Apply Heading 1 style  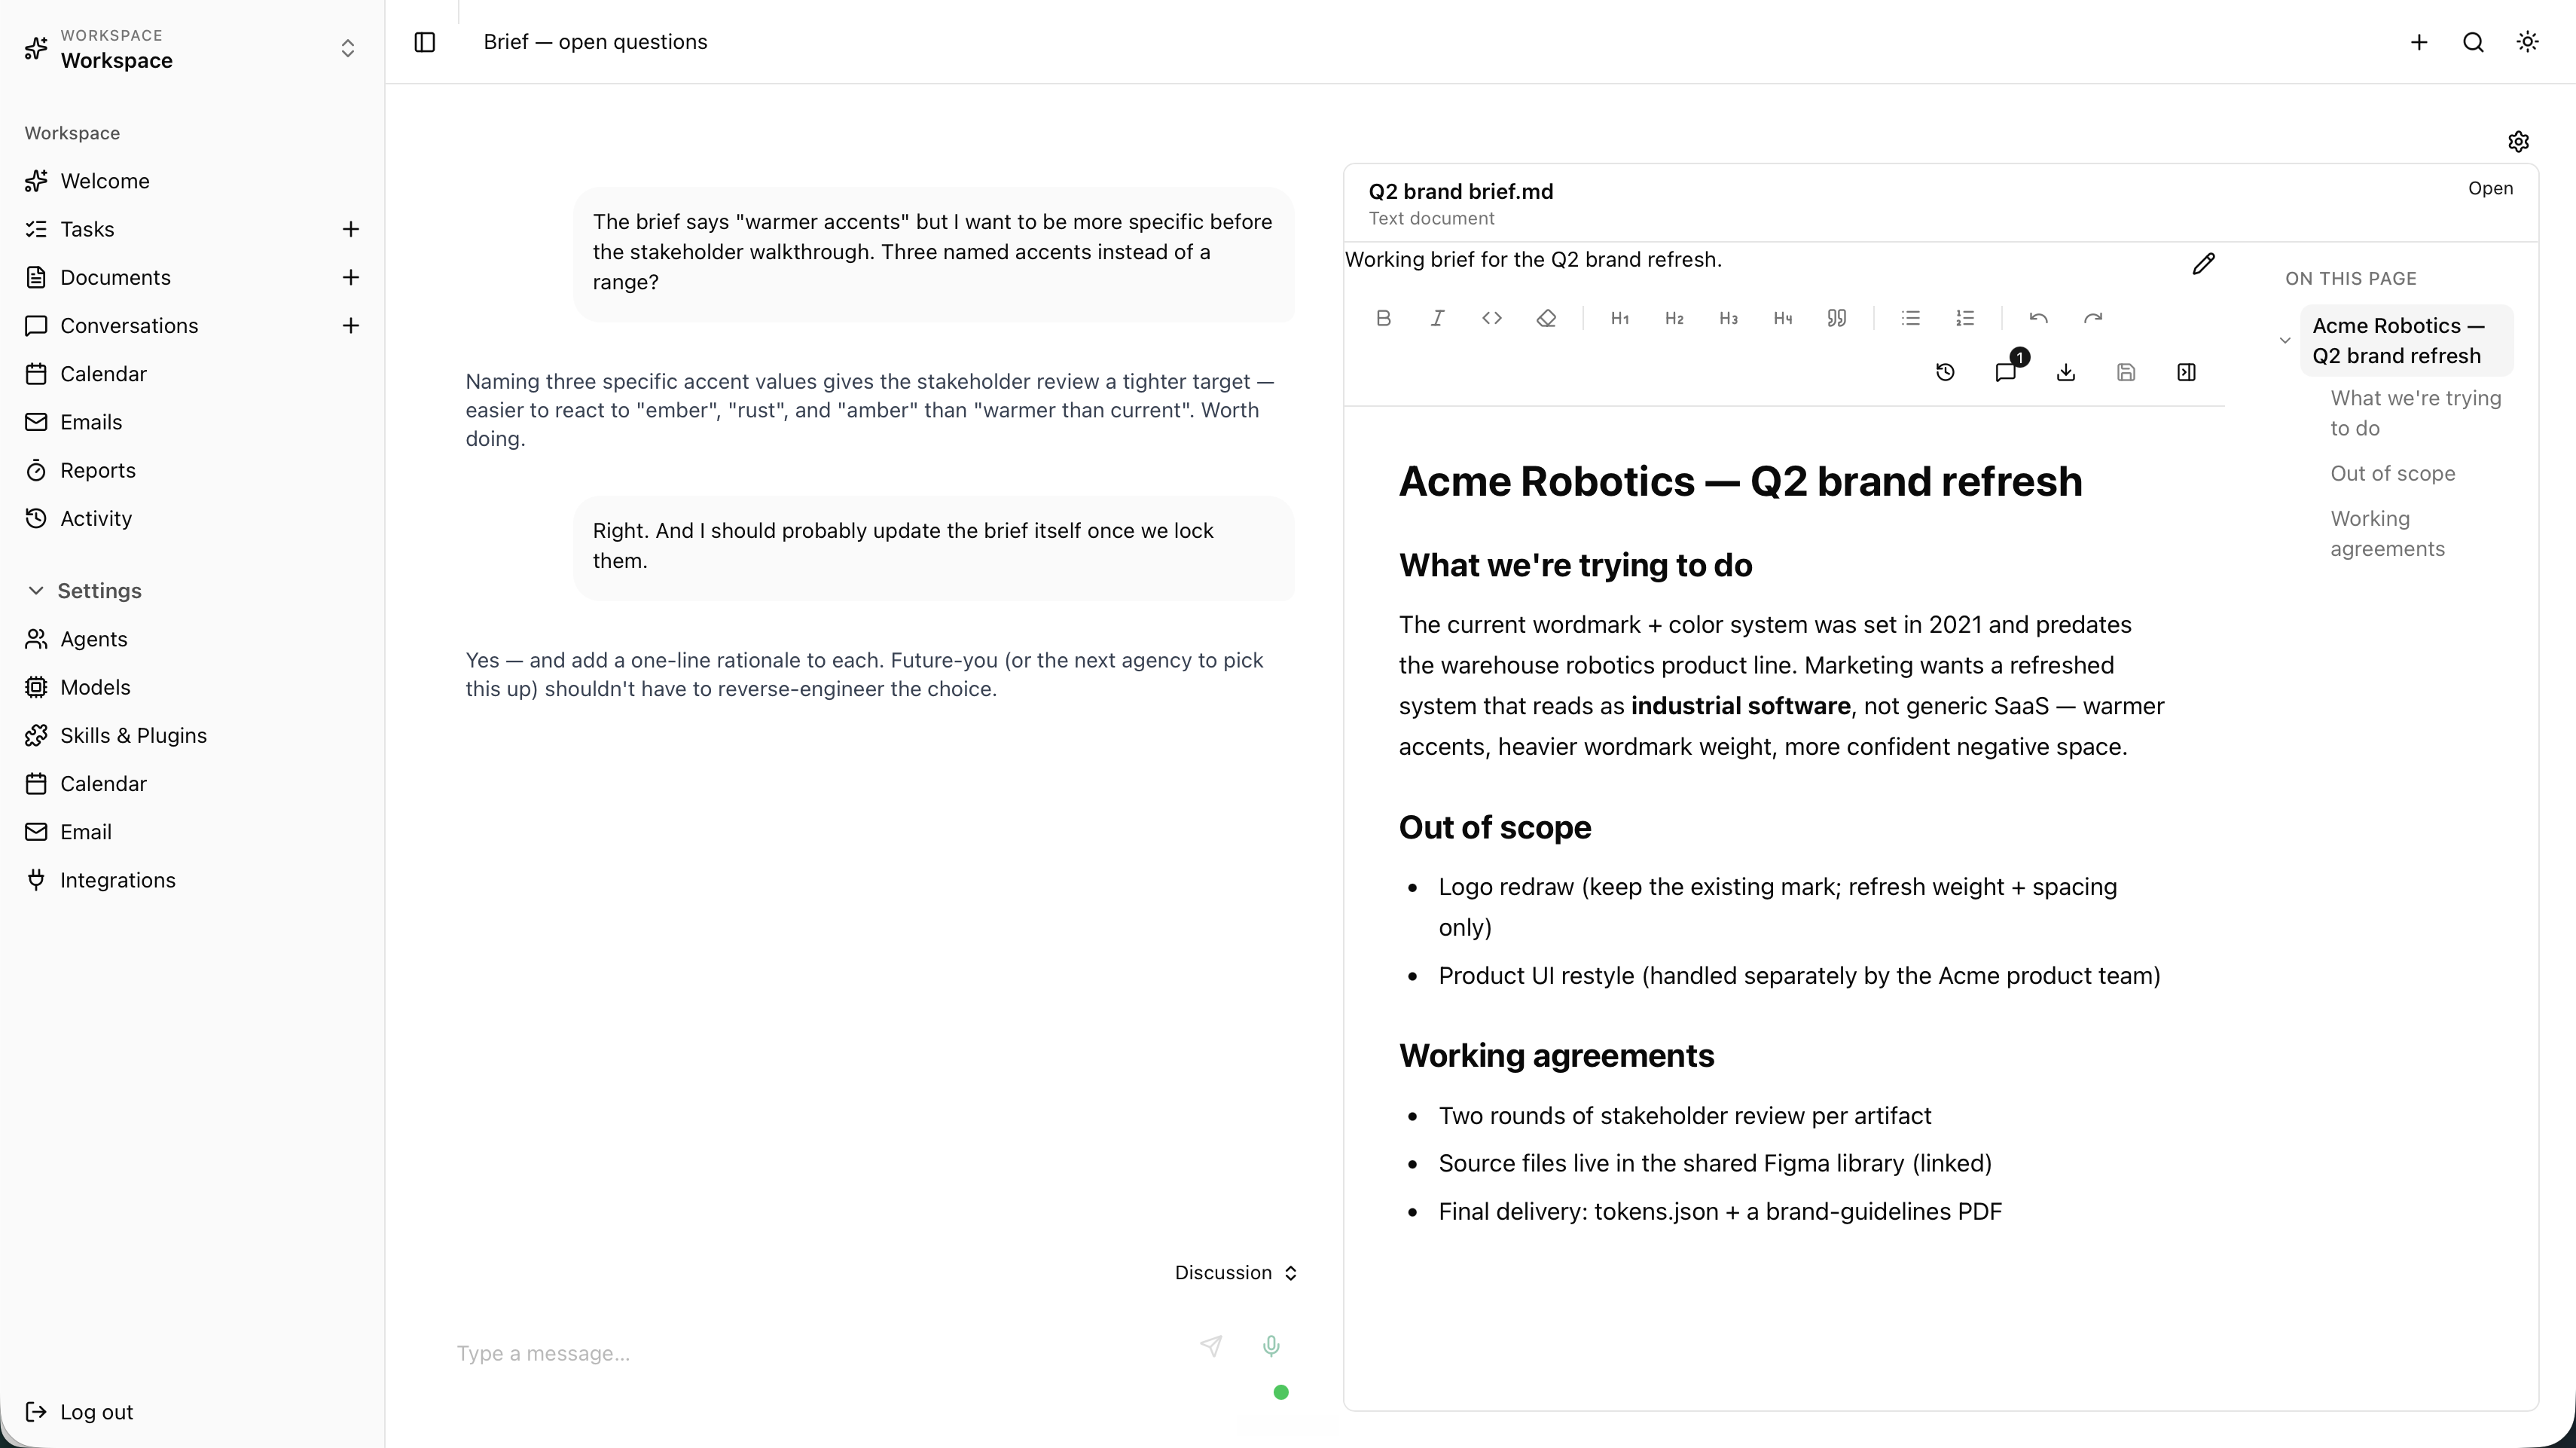tap(1620, 318)
